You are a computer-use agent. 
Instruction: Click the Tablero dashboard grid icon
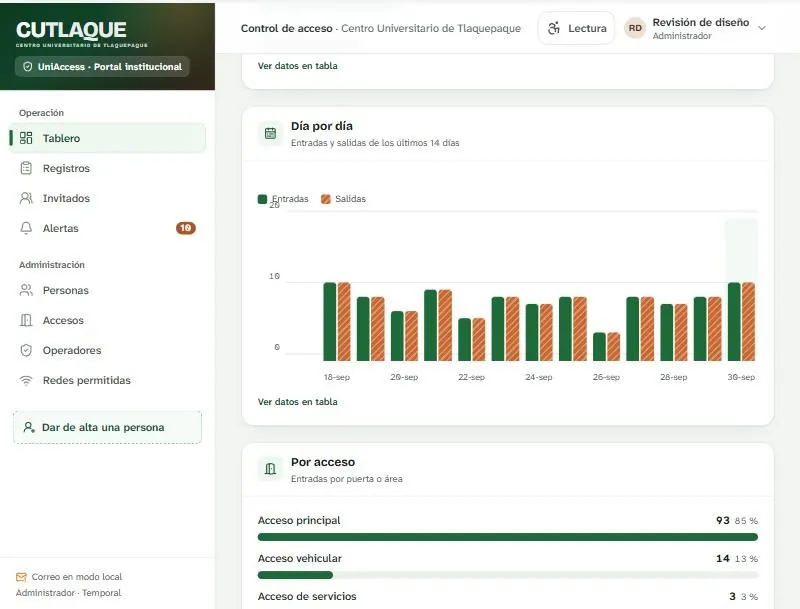26,138
